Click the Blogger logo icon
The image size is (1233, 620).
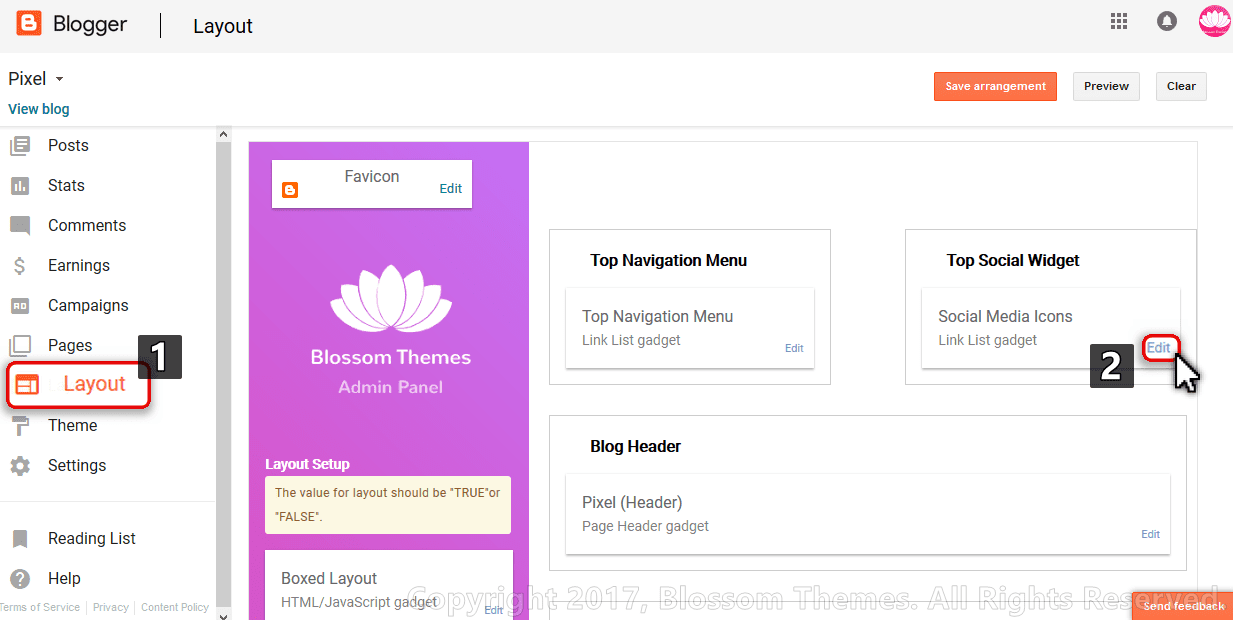pos(29,23)
